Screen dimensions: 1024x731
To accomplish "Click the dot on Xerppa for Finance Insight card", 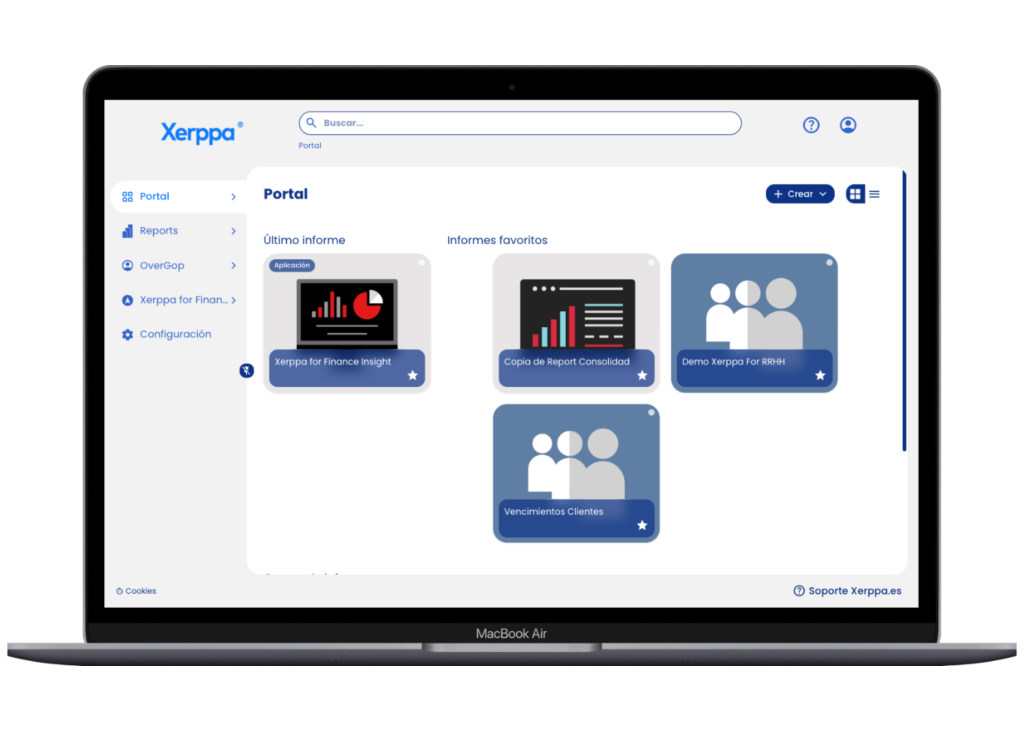I will [422, 263].
